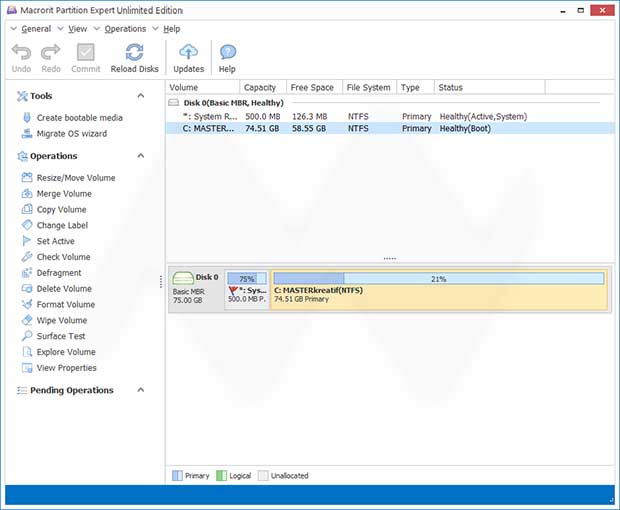Screen dimensions: 620x510
Task: Click the bottom-right window resize grip
Action: 611,501
